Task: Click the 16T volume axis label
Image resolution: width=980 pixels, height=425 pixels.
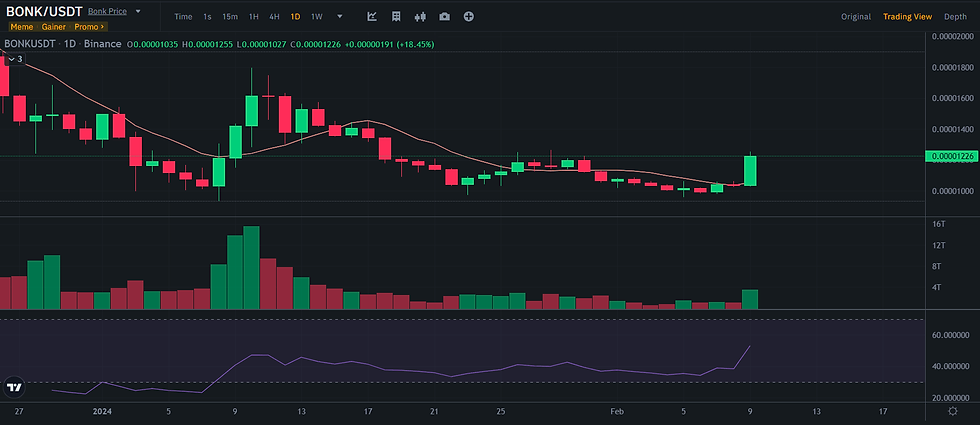Action: (x=937, y=224)
